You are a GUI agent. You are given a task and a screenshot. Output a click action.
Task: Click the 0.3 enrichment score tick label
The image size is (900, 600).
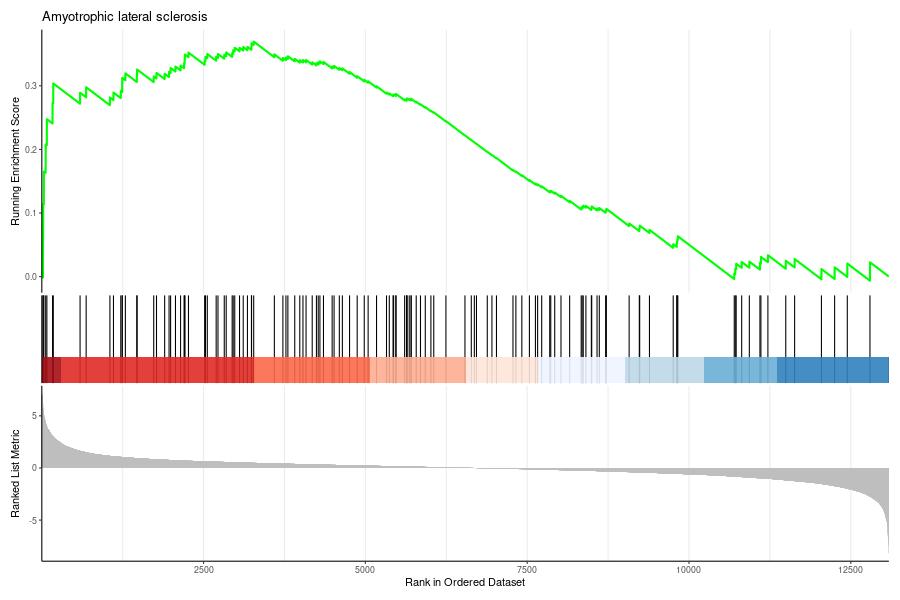30,86
